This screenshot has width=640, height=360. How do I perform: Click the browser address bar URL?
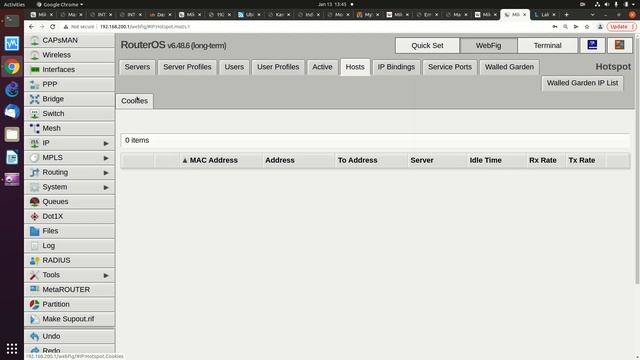pyautogui.click(x=145, y=27)
